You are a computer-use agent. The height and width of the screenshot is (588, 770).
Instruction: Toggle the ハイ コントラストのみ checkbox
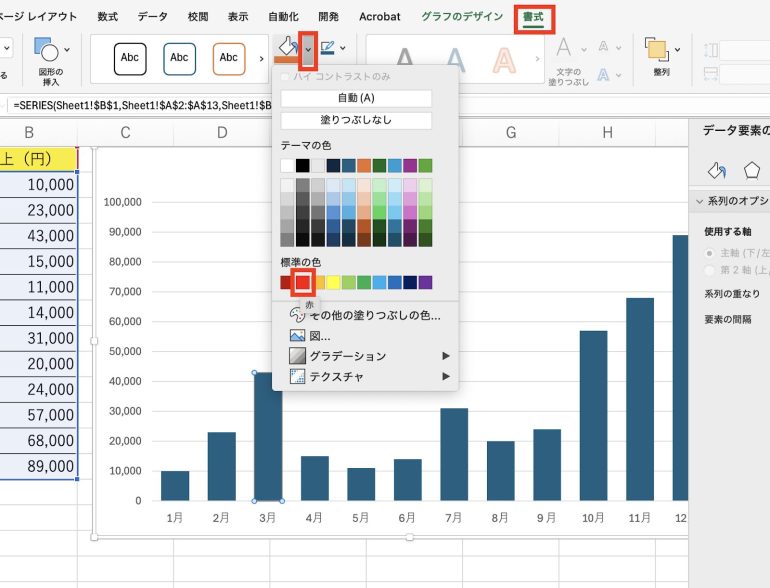click(x=285, y=77)
